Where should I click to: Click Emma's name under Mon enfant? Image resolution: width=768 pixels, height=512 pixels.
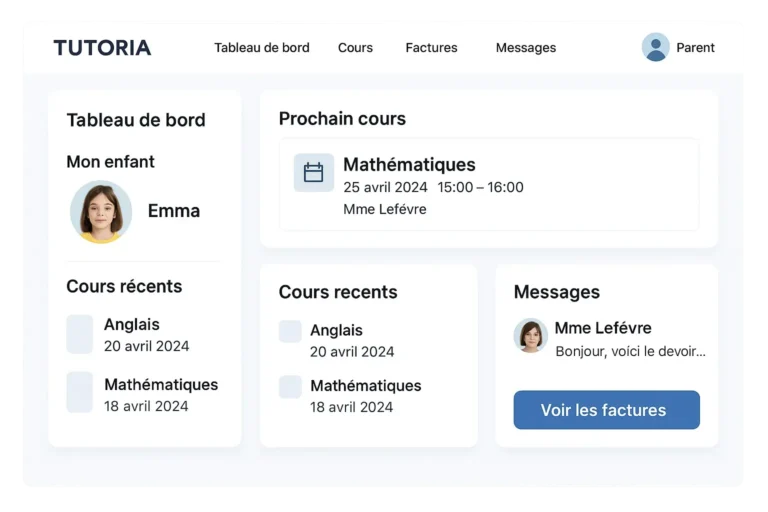coord(174,211)
